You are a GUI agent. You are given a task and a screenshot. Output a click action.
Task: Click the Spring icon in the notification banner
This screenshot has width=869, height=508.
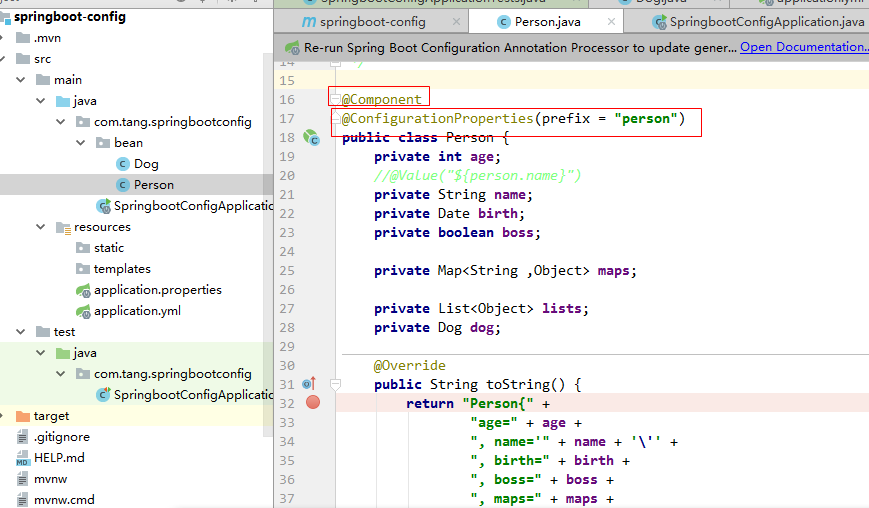(x=292, y=48)
